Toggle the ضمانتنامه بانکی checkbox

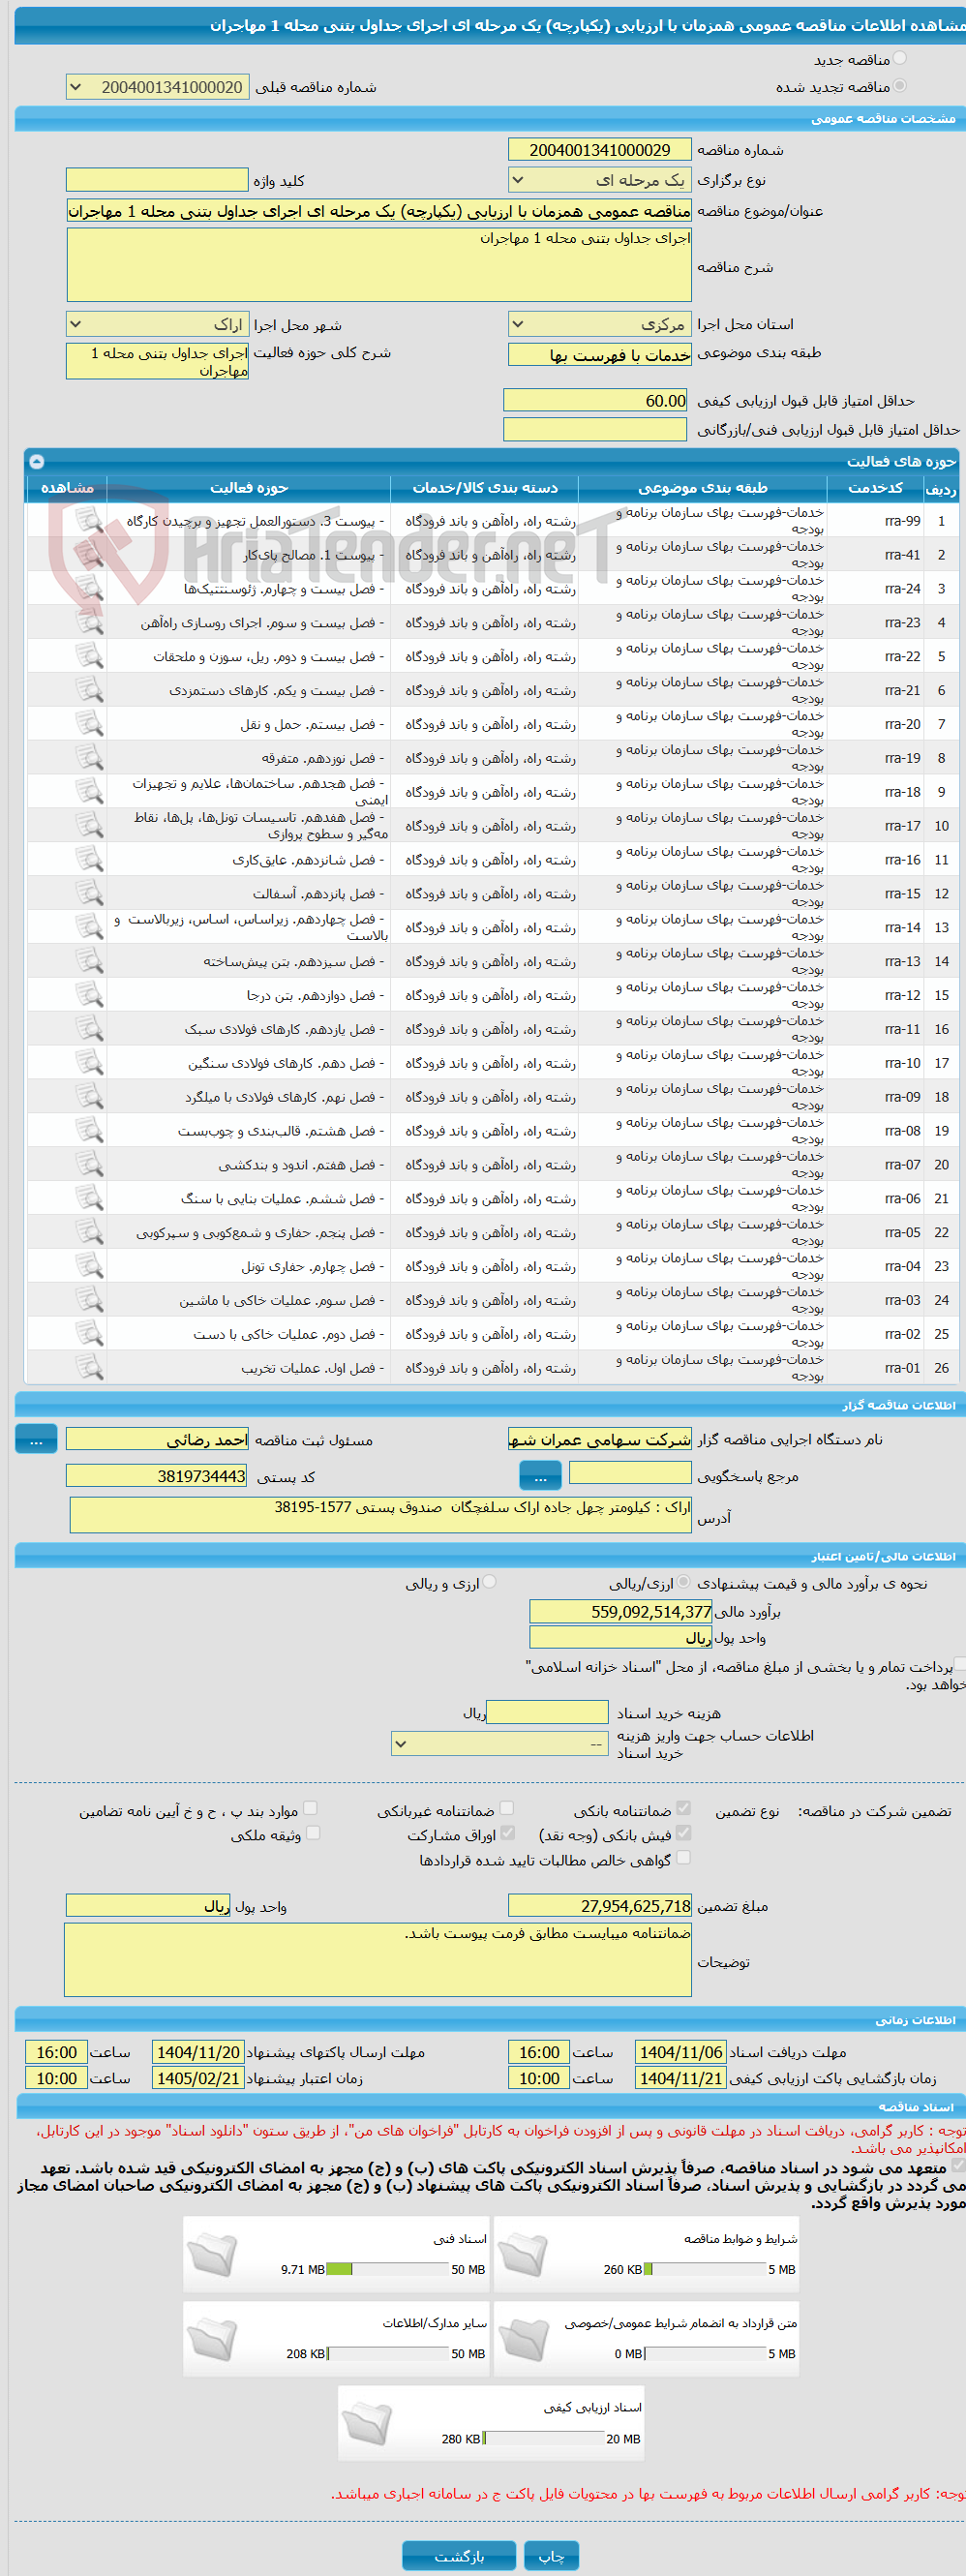point(683,1808)
